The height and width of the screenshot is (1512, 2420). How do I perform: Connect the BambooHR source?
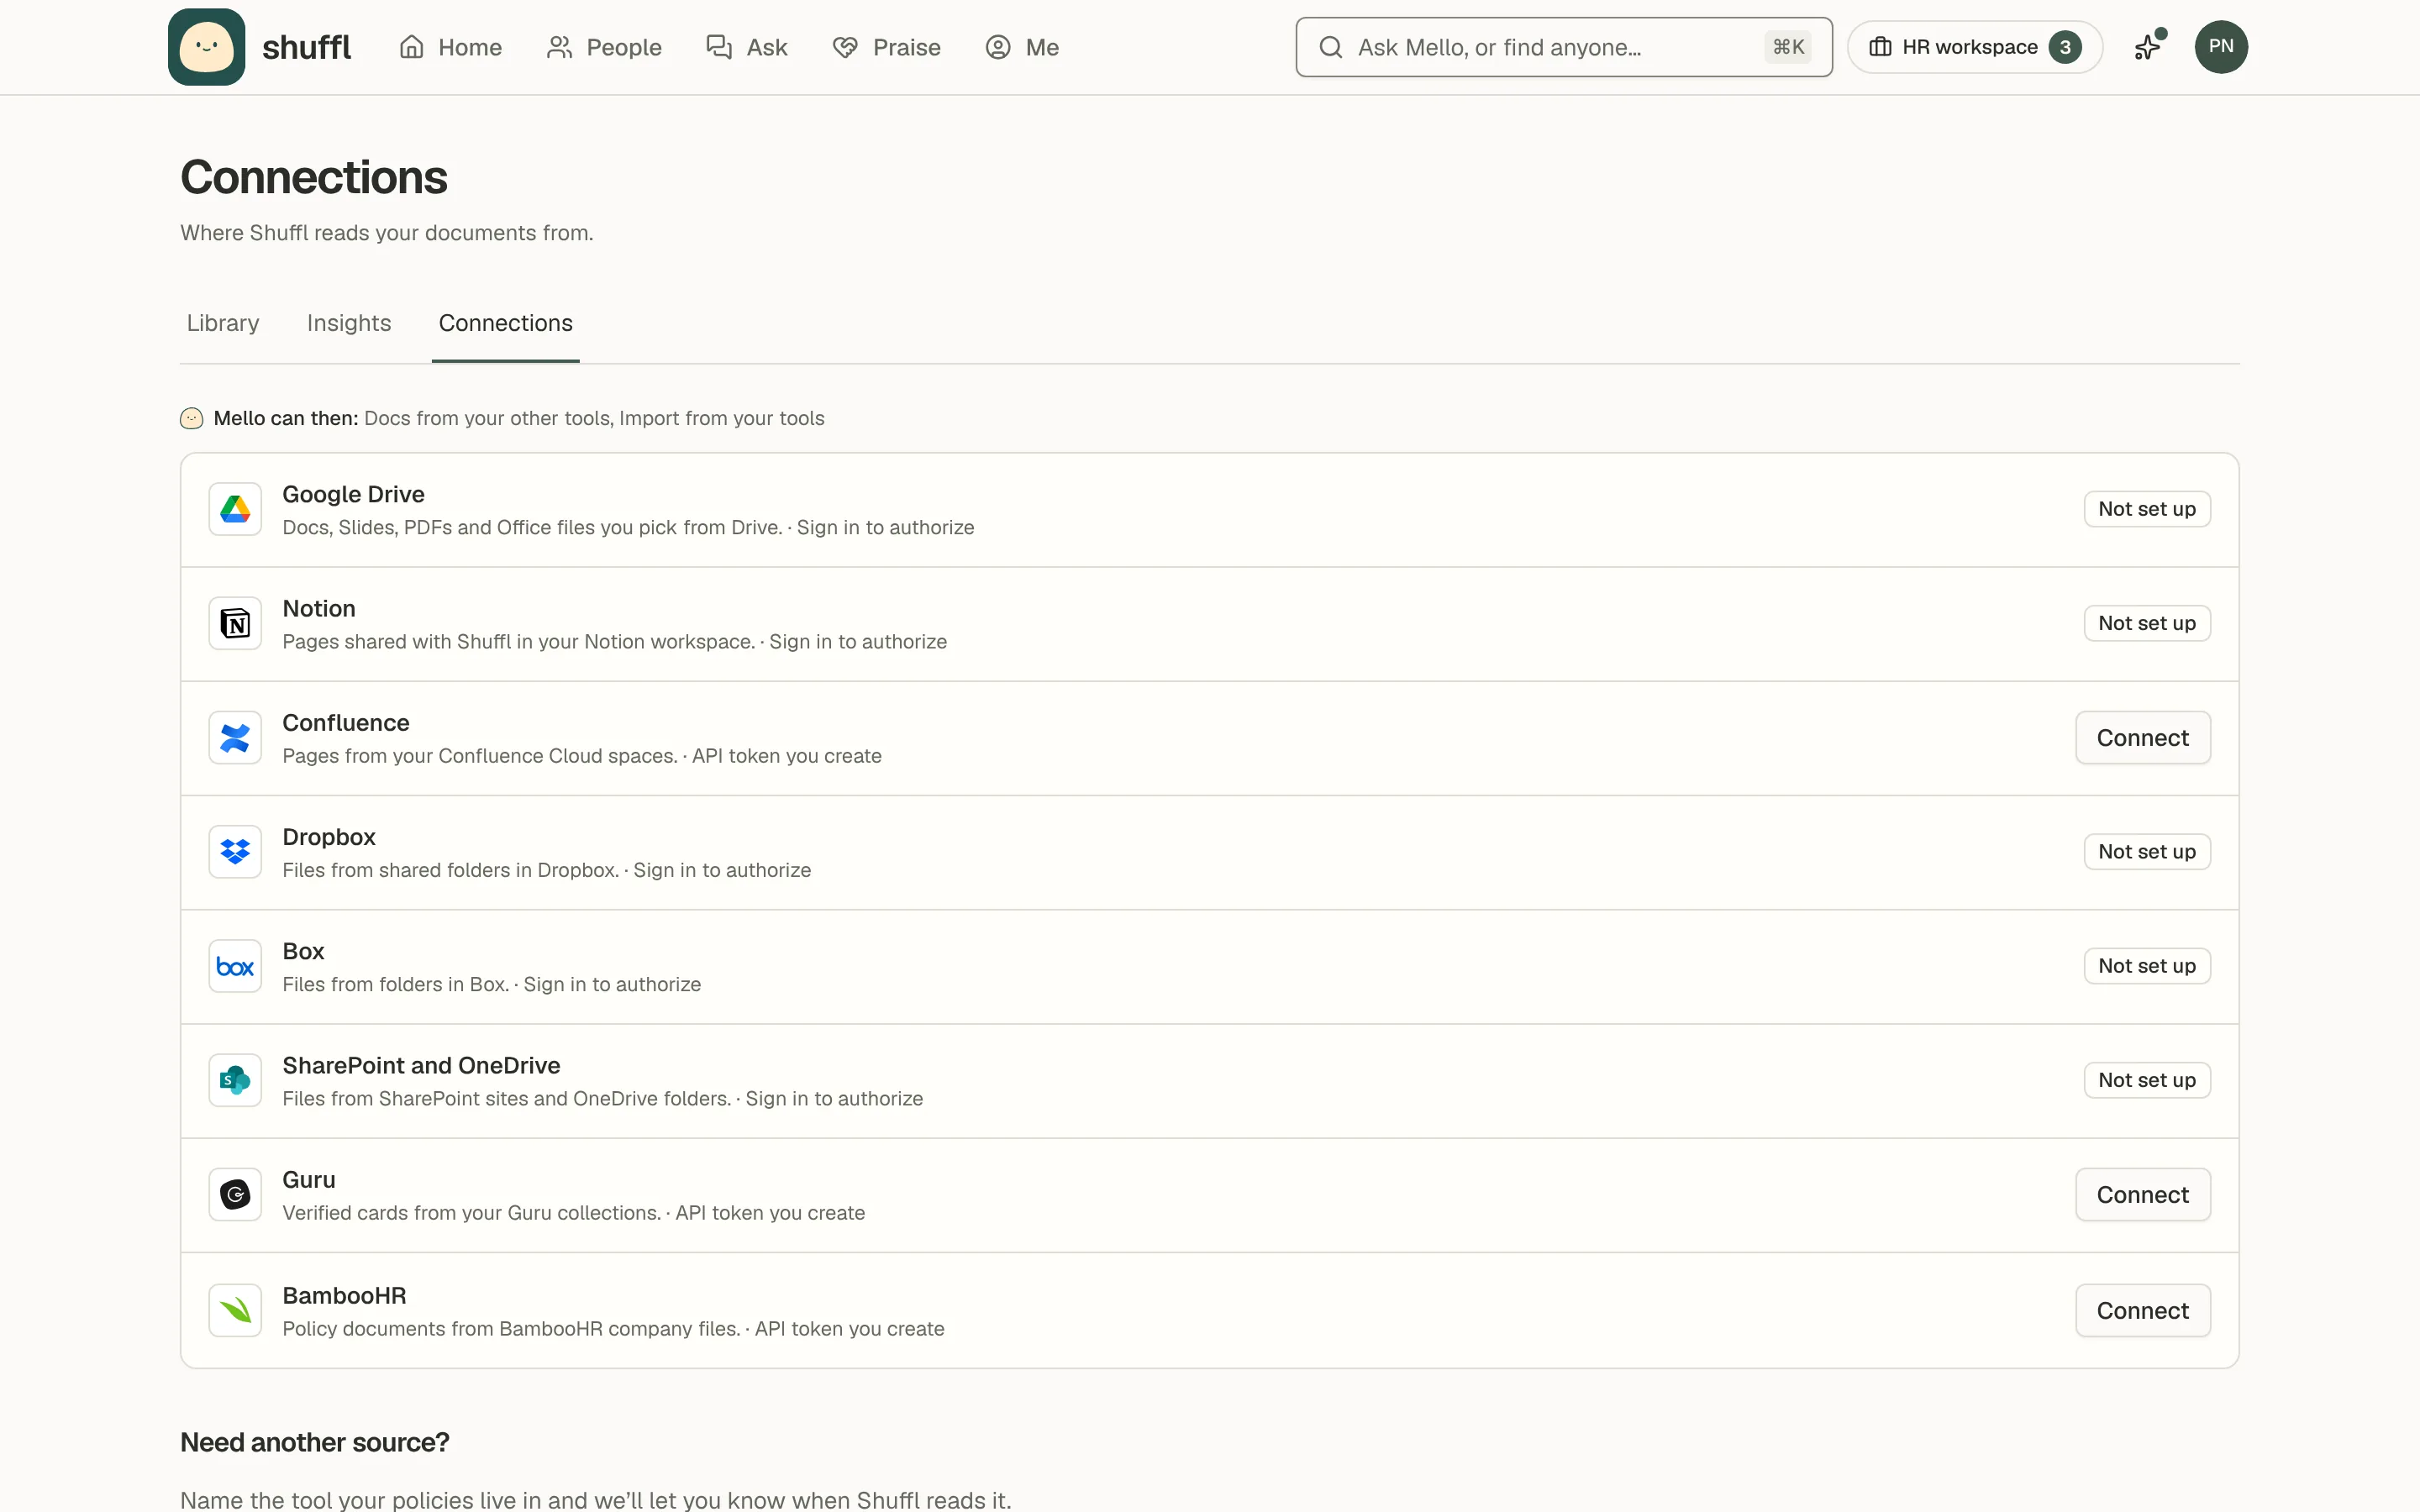[2142, 1310]
